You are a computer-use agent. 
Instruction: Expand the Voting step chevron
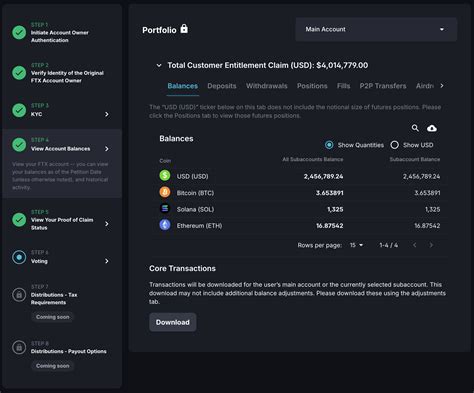coord(107,261)
